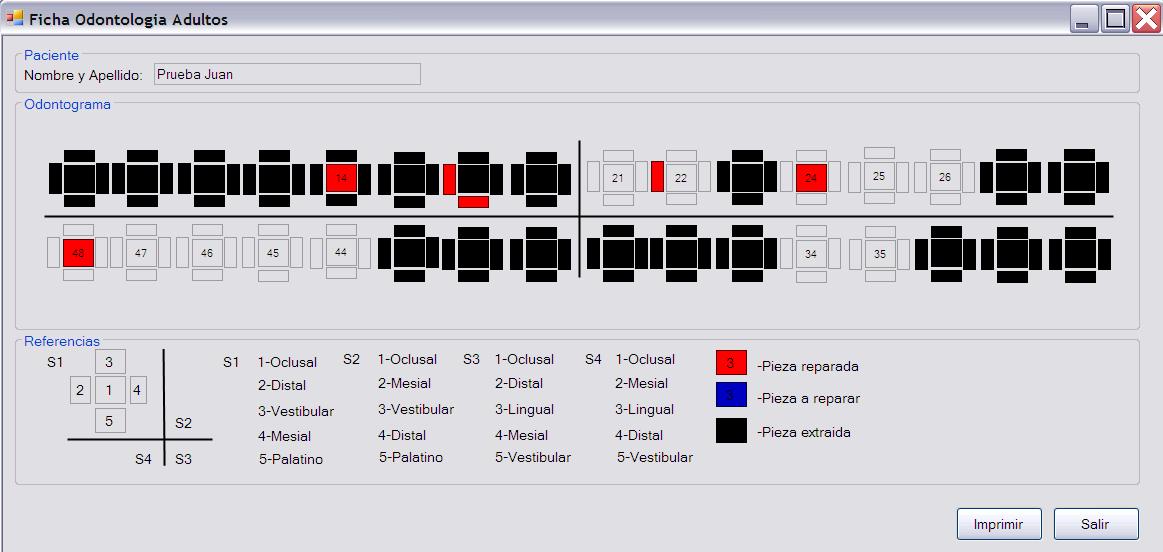This screenshot has width=1163, height=552.
Task: Click the center surface of tooth 46
Action: [x=207, y=253]
